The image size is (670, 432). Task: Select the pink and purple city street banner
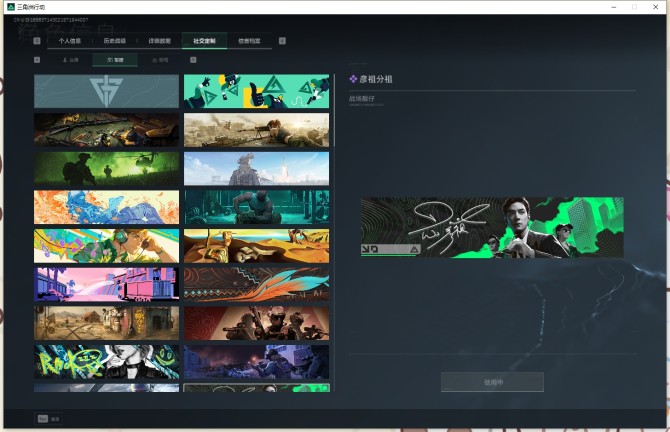tap(106, 285)
